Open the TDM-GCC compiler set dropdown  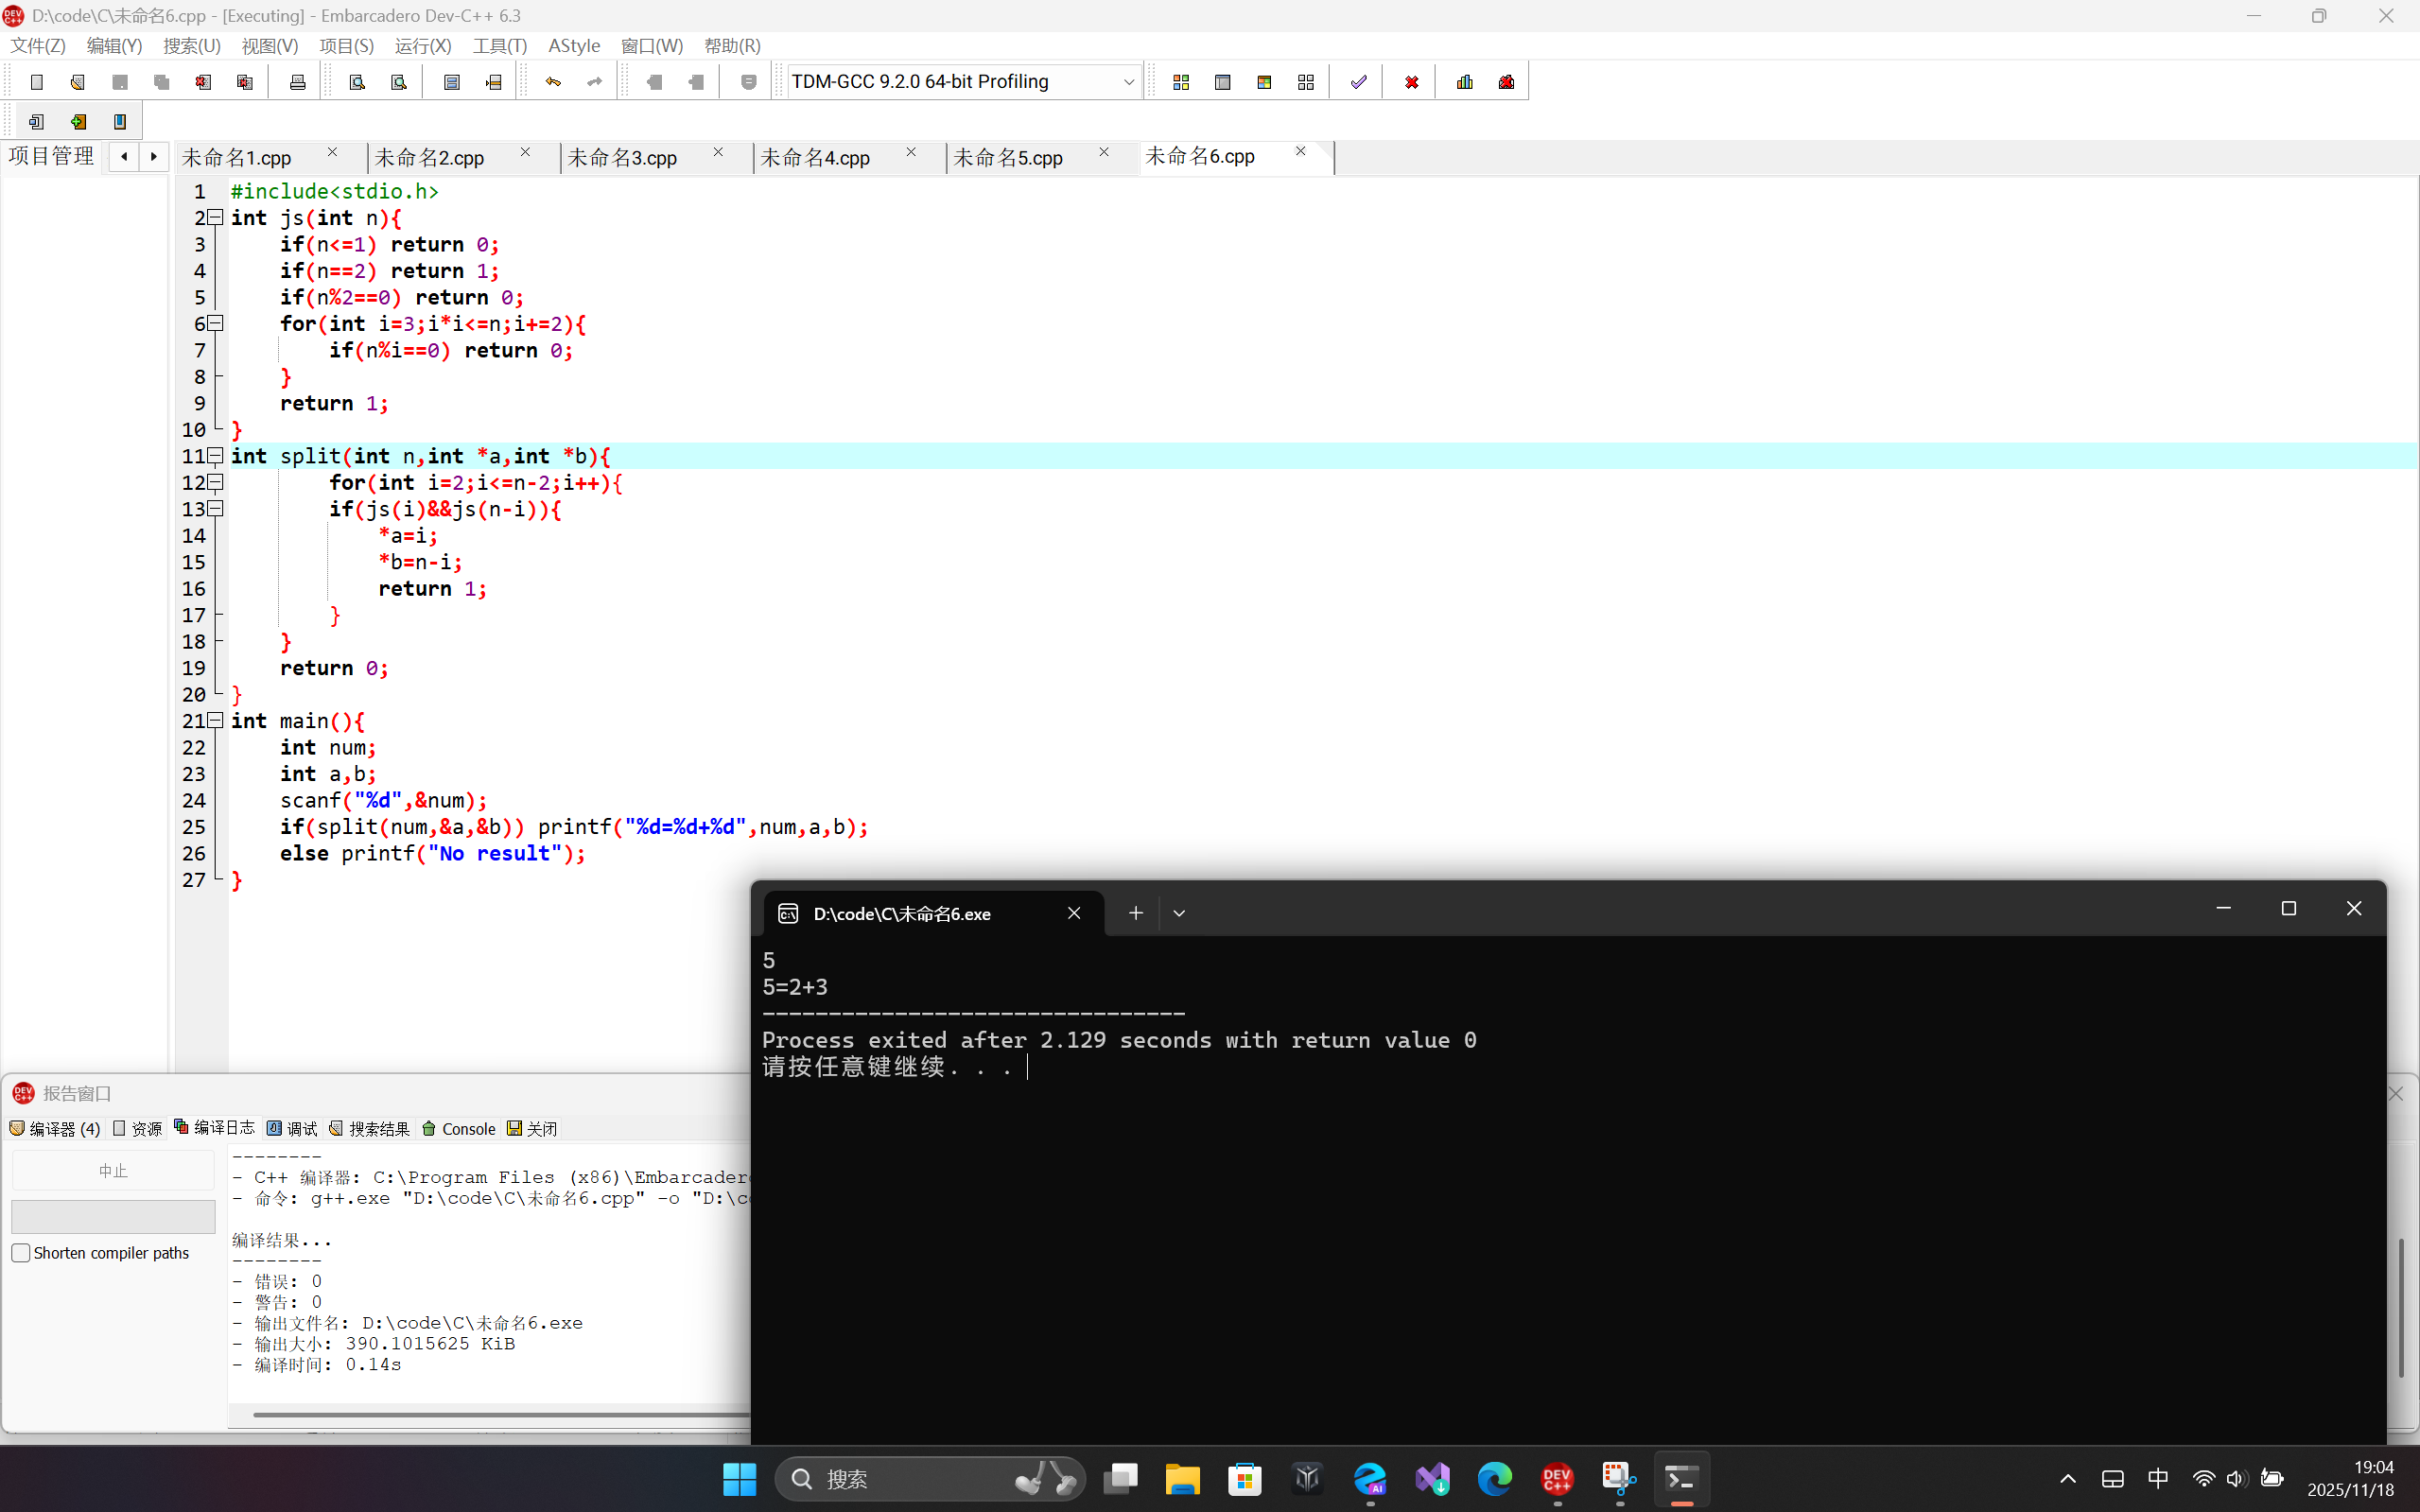(1128, 82)
